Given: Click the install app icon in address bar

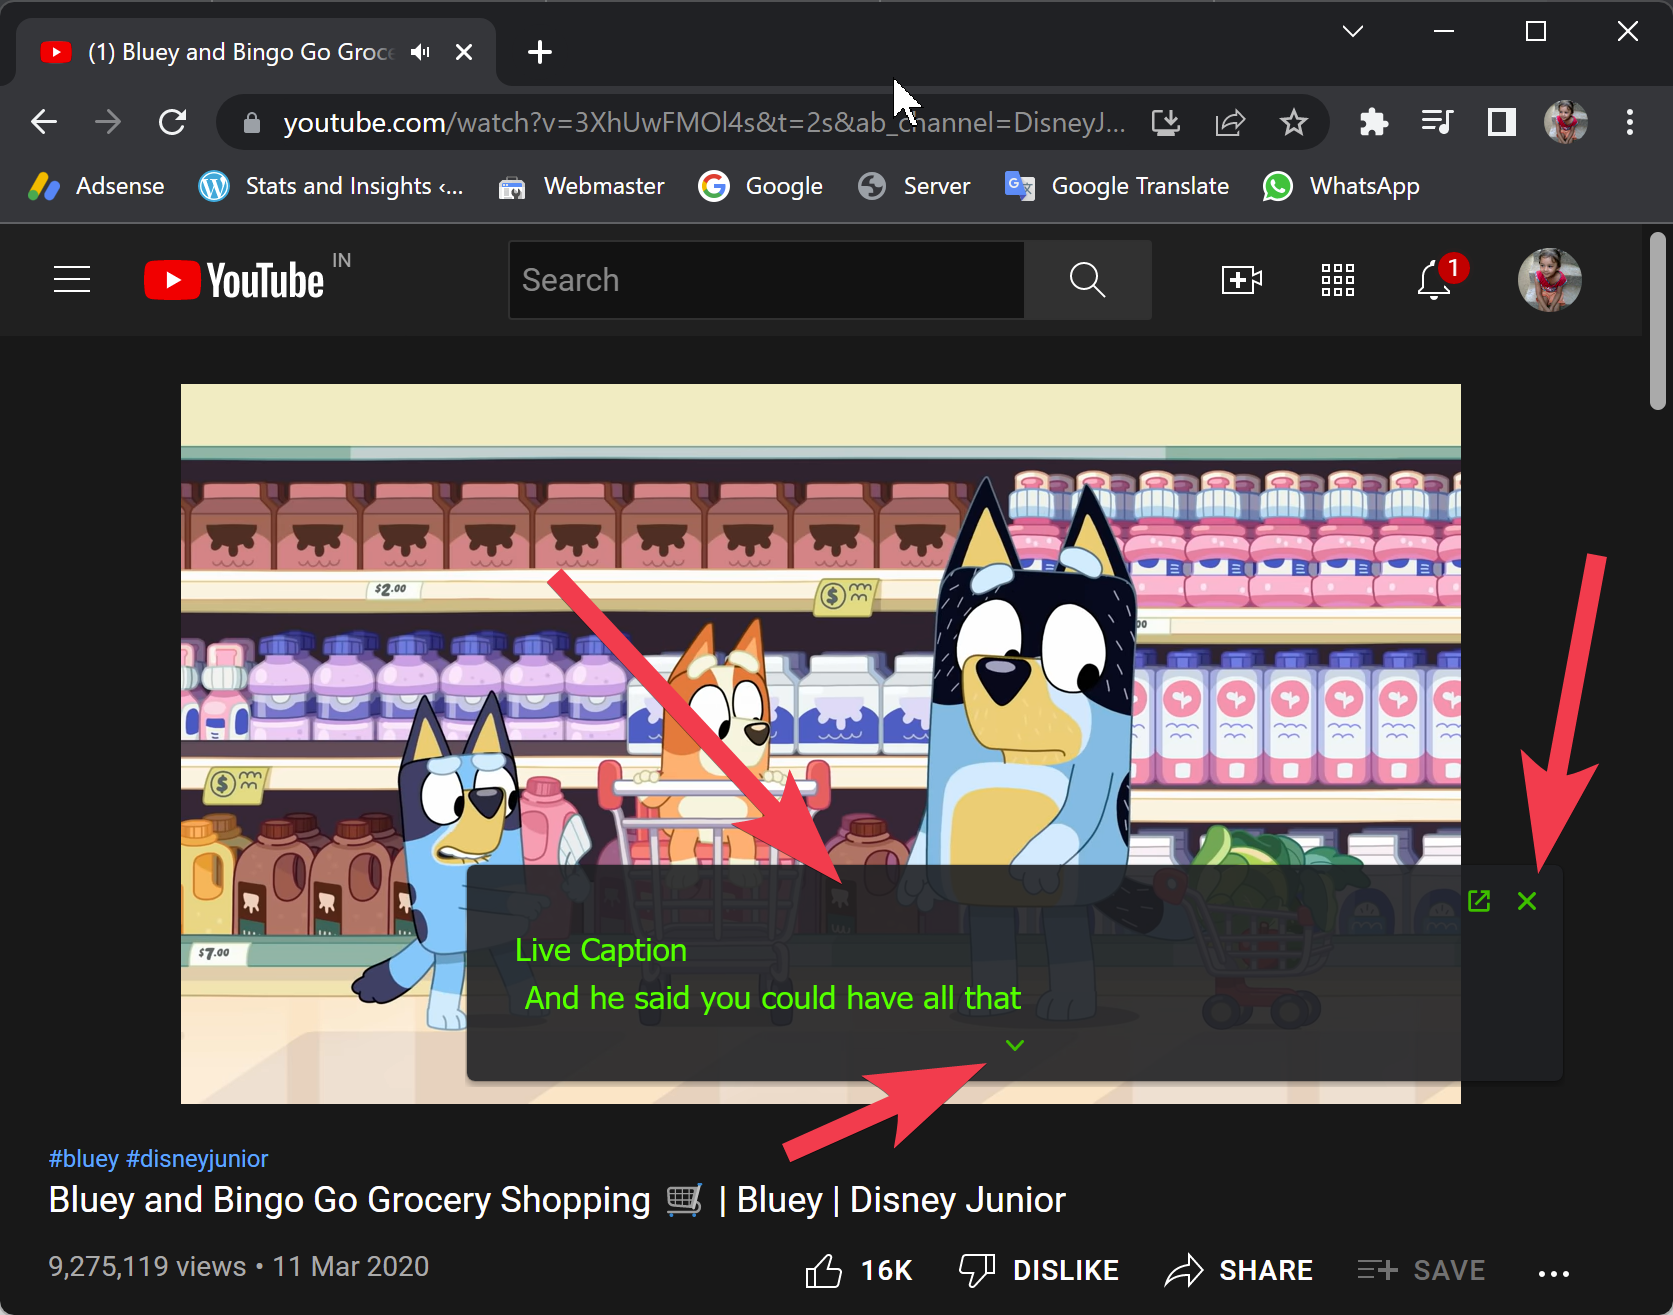Looking at the screenshot, I should pos(1166,122).
